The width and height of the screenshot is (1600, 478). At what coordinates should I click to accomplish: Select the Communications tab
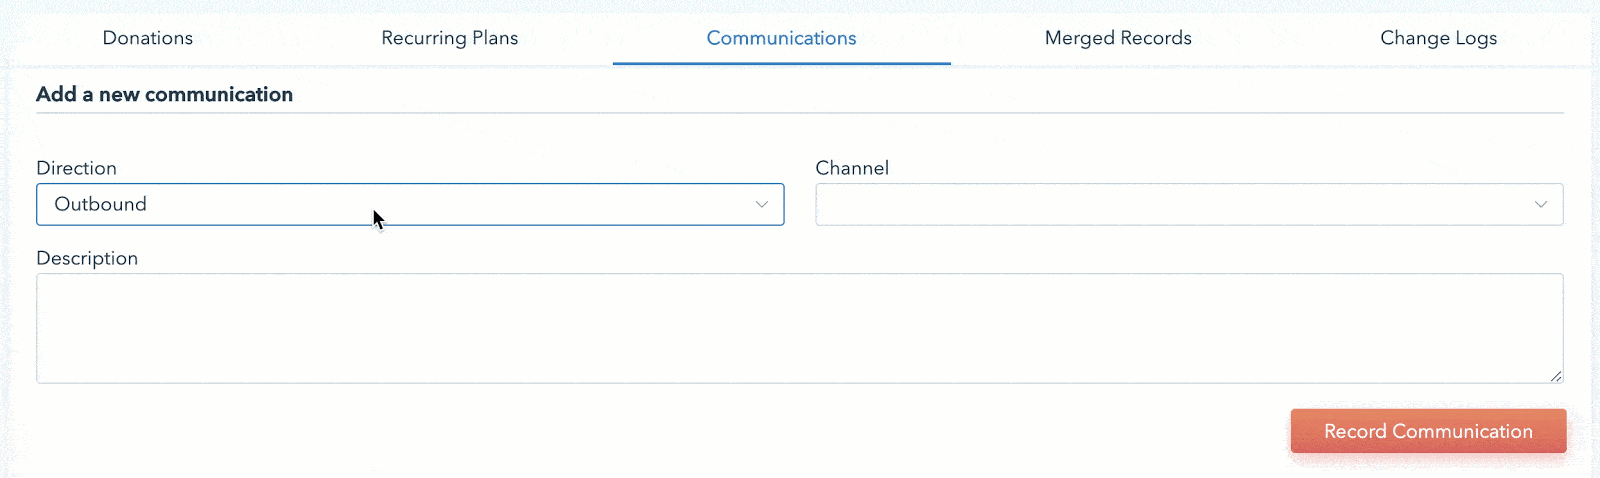click(x=781, y=38)
